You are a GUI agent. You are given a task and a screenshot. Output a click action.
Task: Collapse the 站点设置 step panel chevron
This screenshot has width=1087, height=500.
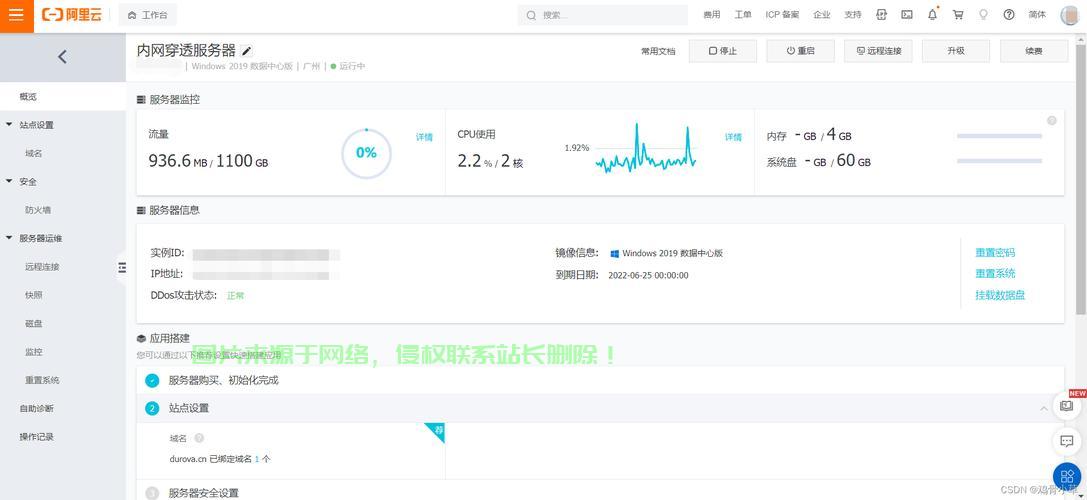pyautogui.click(x=1044, y=408)
